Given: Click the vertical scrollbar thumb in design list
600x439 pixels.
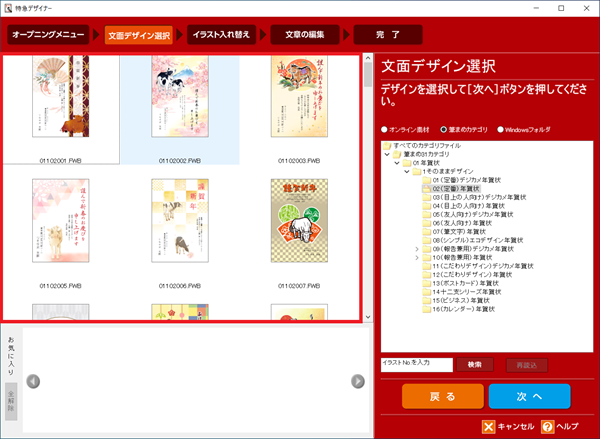Looking at the screenshot, I should pos(368,75).
